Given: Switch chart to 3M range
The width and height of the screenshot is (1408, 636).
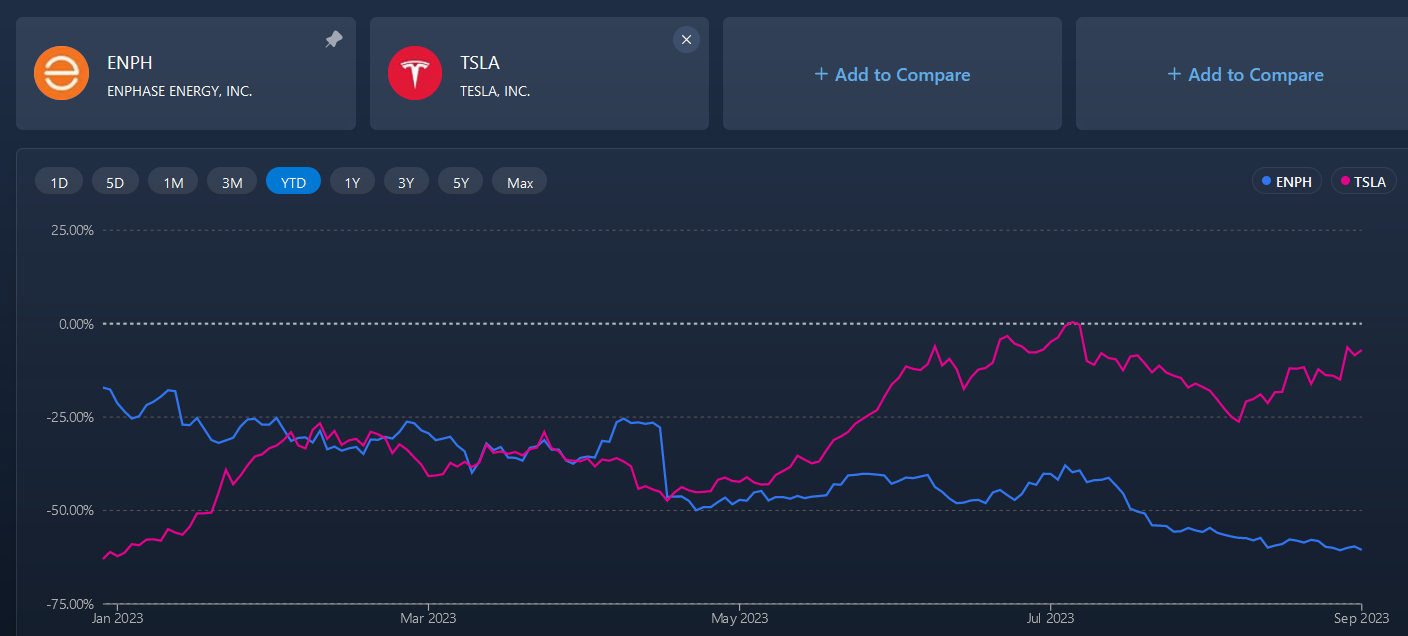Looking at the screenshot, I should (232, 182).
